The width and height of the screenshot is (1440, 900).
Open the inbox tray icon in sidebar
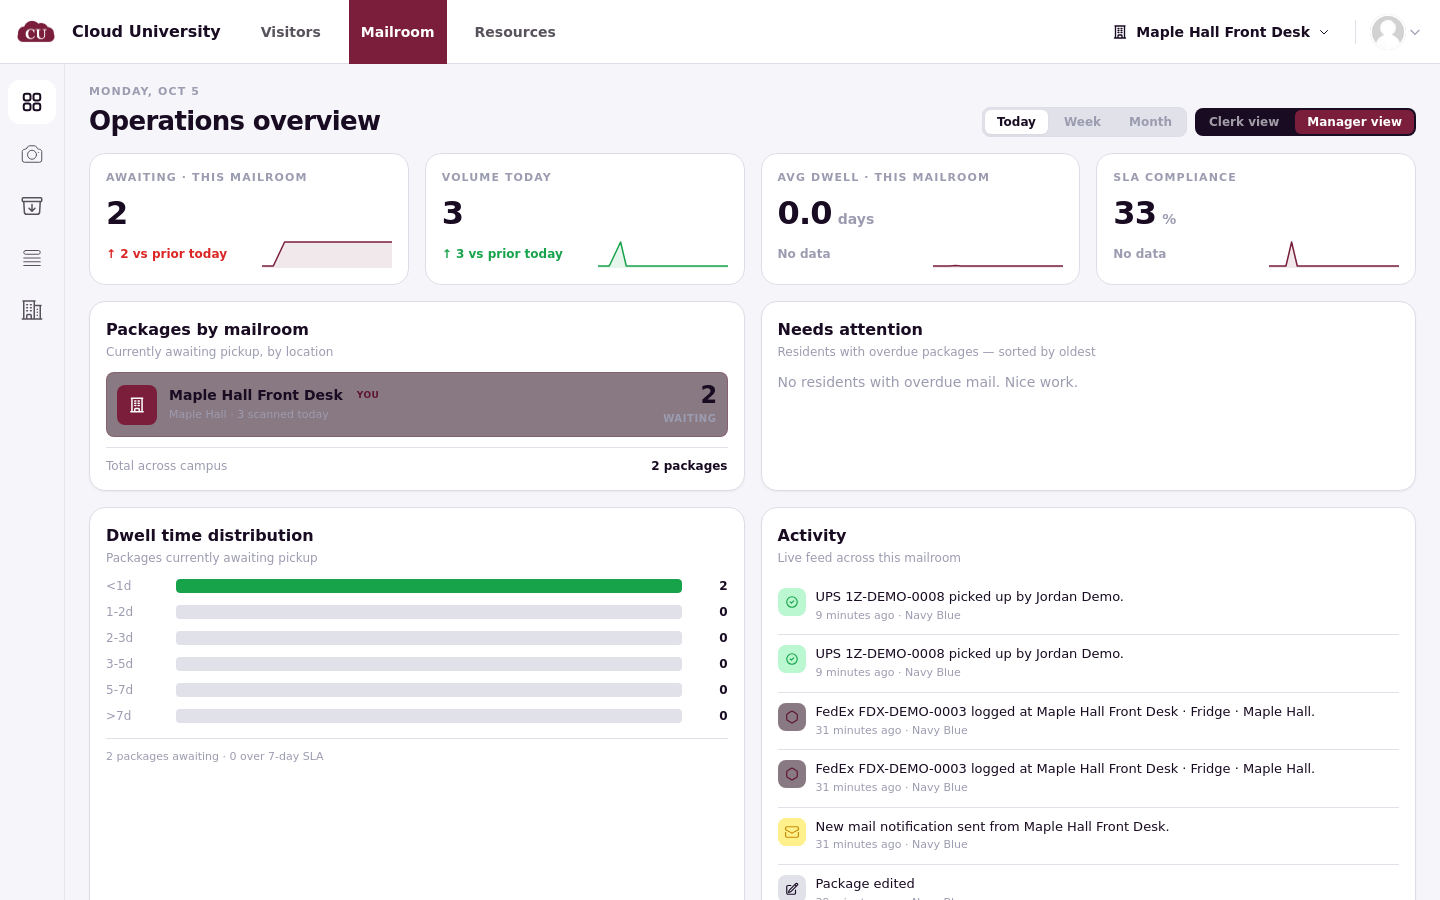coord(32,206)
